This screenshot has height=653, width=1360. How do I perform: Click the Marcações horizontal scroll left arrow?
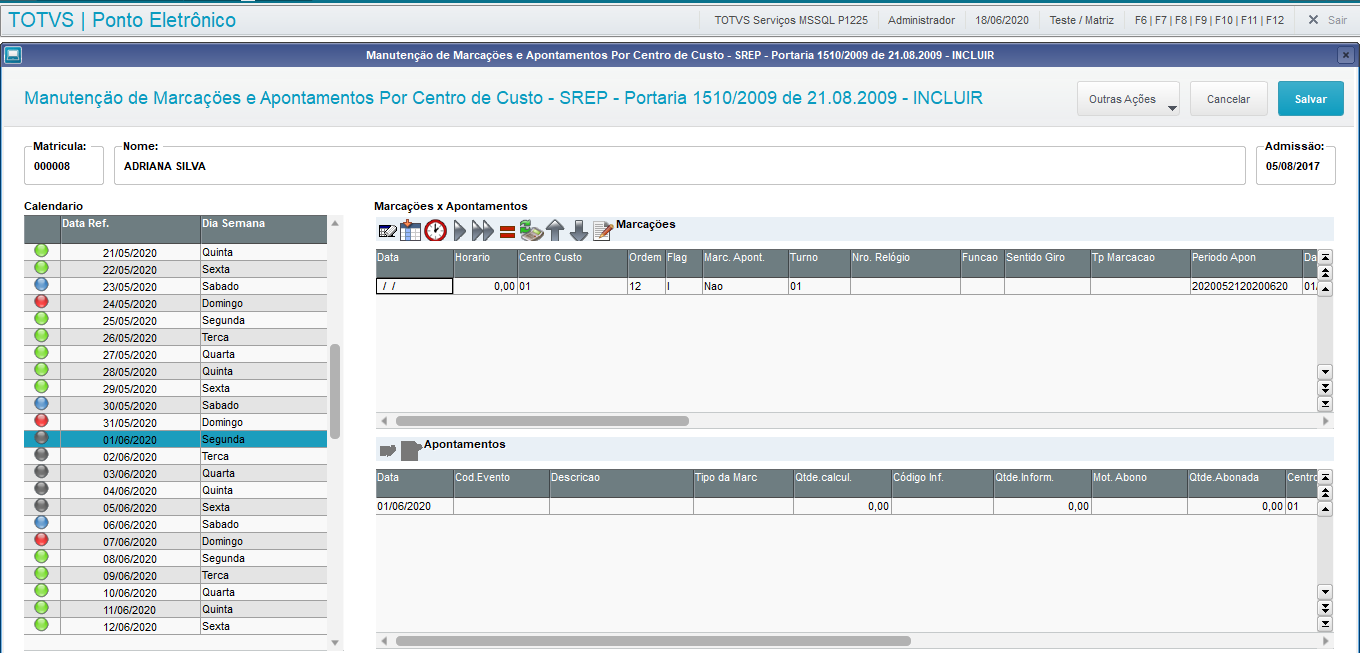click(383, 421)
